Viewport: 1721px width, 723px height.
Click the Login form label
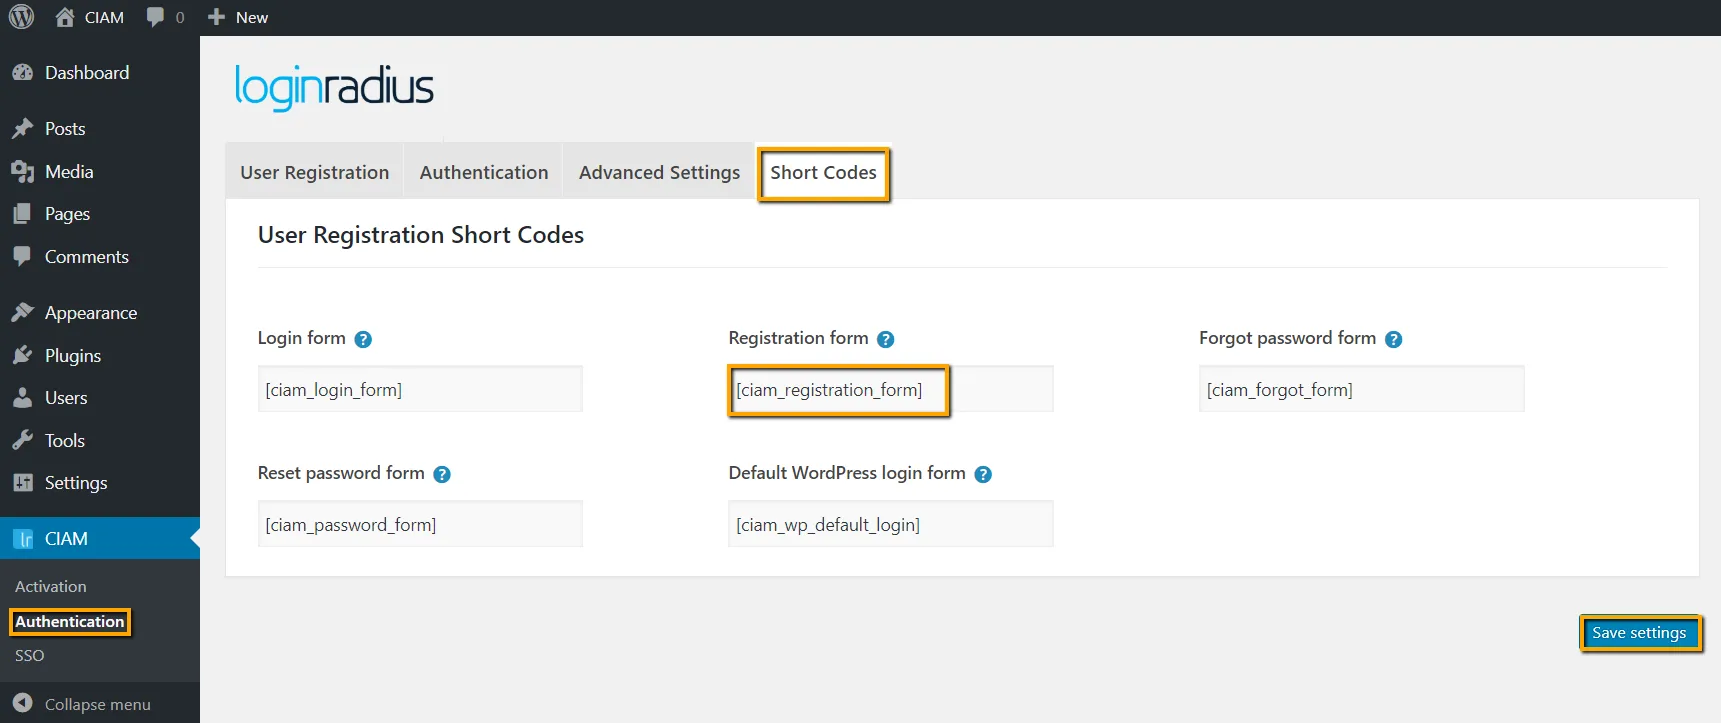302,338
